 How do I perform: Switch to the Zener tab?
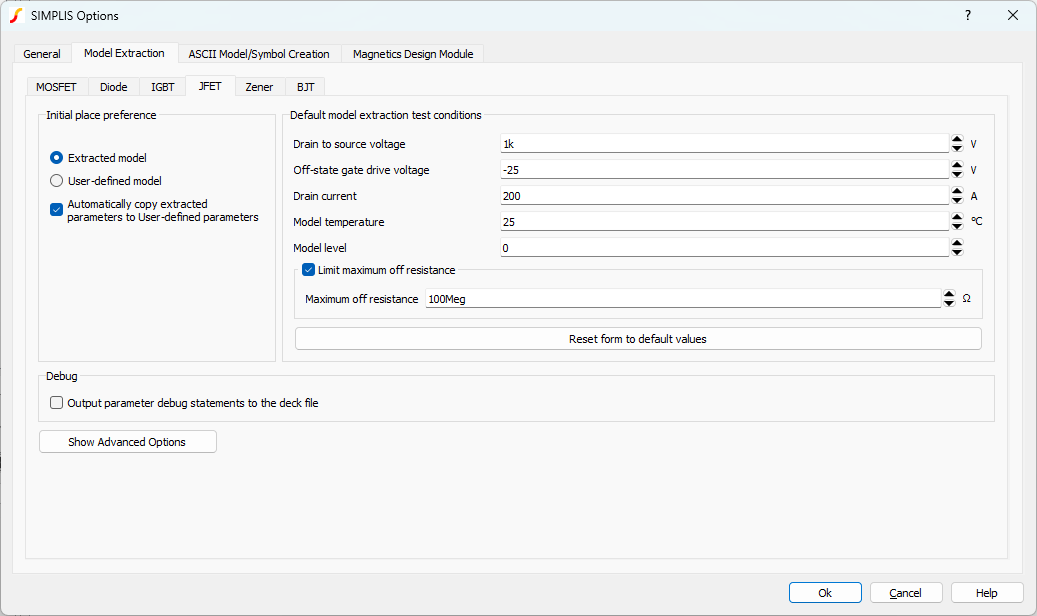(259, 87)
